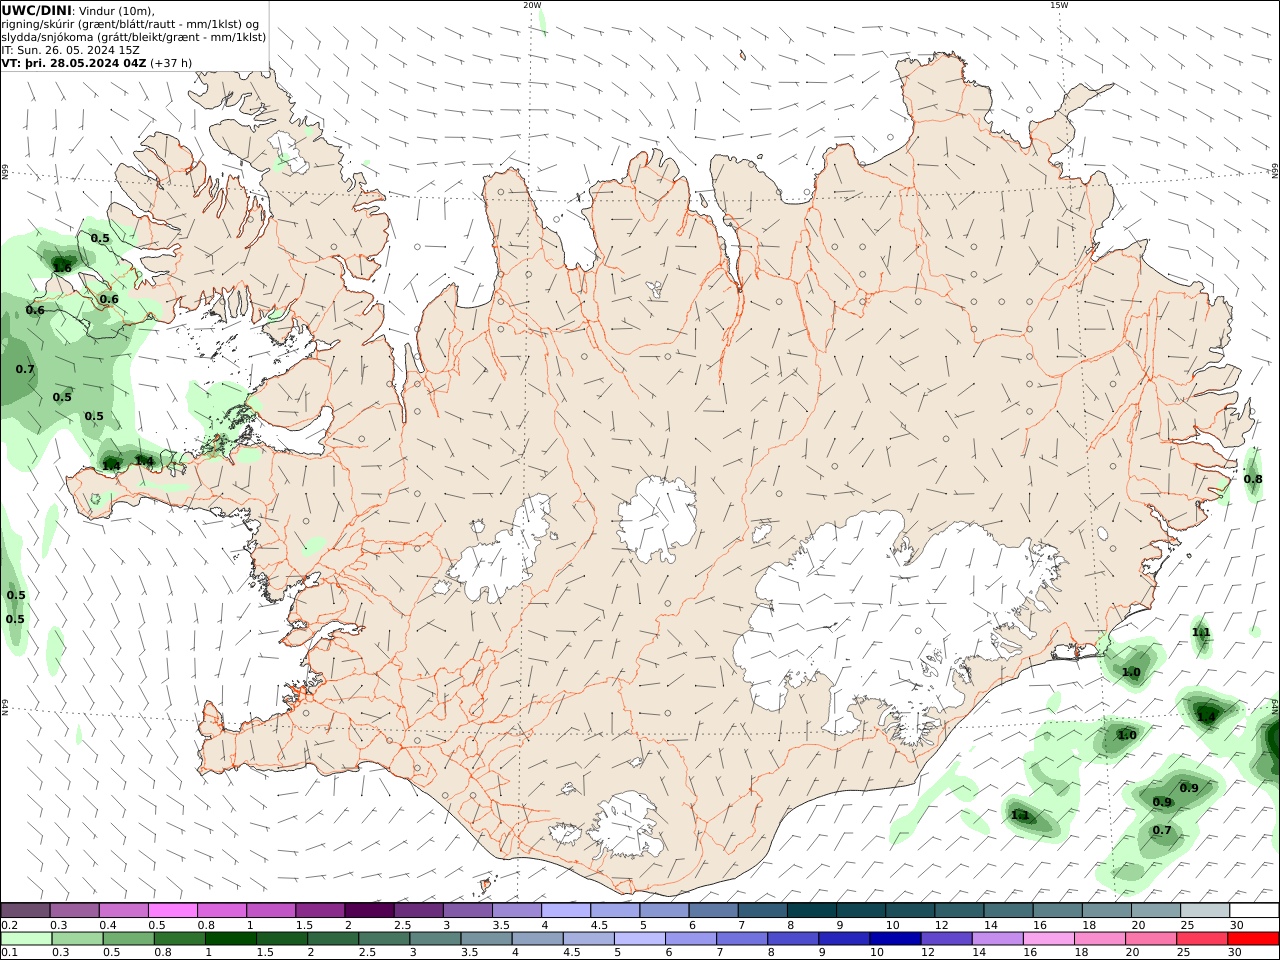Pick the top-row legend swatch labeled 14
1280x960 pixels.
click(x=1008, y=910)
